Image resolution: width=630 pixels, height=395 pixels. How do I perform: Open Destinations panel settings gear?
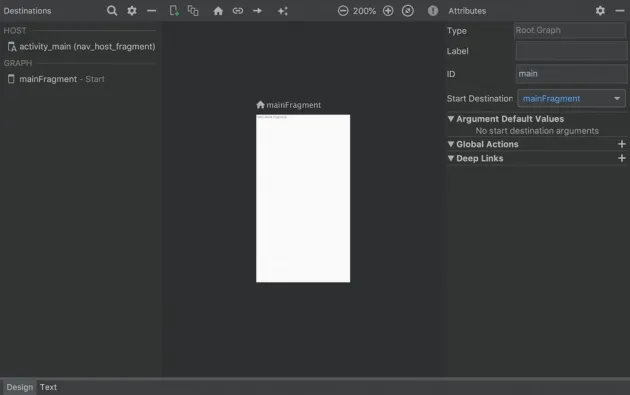[x=132, y=11]
